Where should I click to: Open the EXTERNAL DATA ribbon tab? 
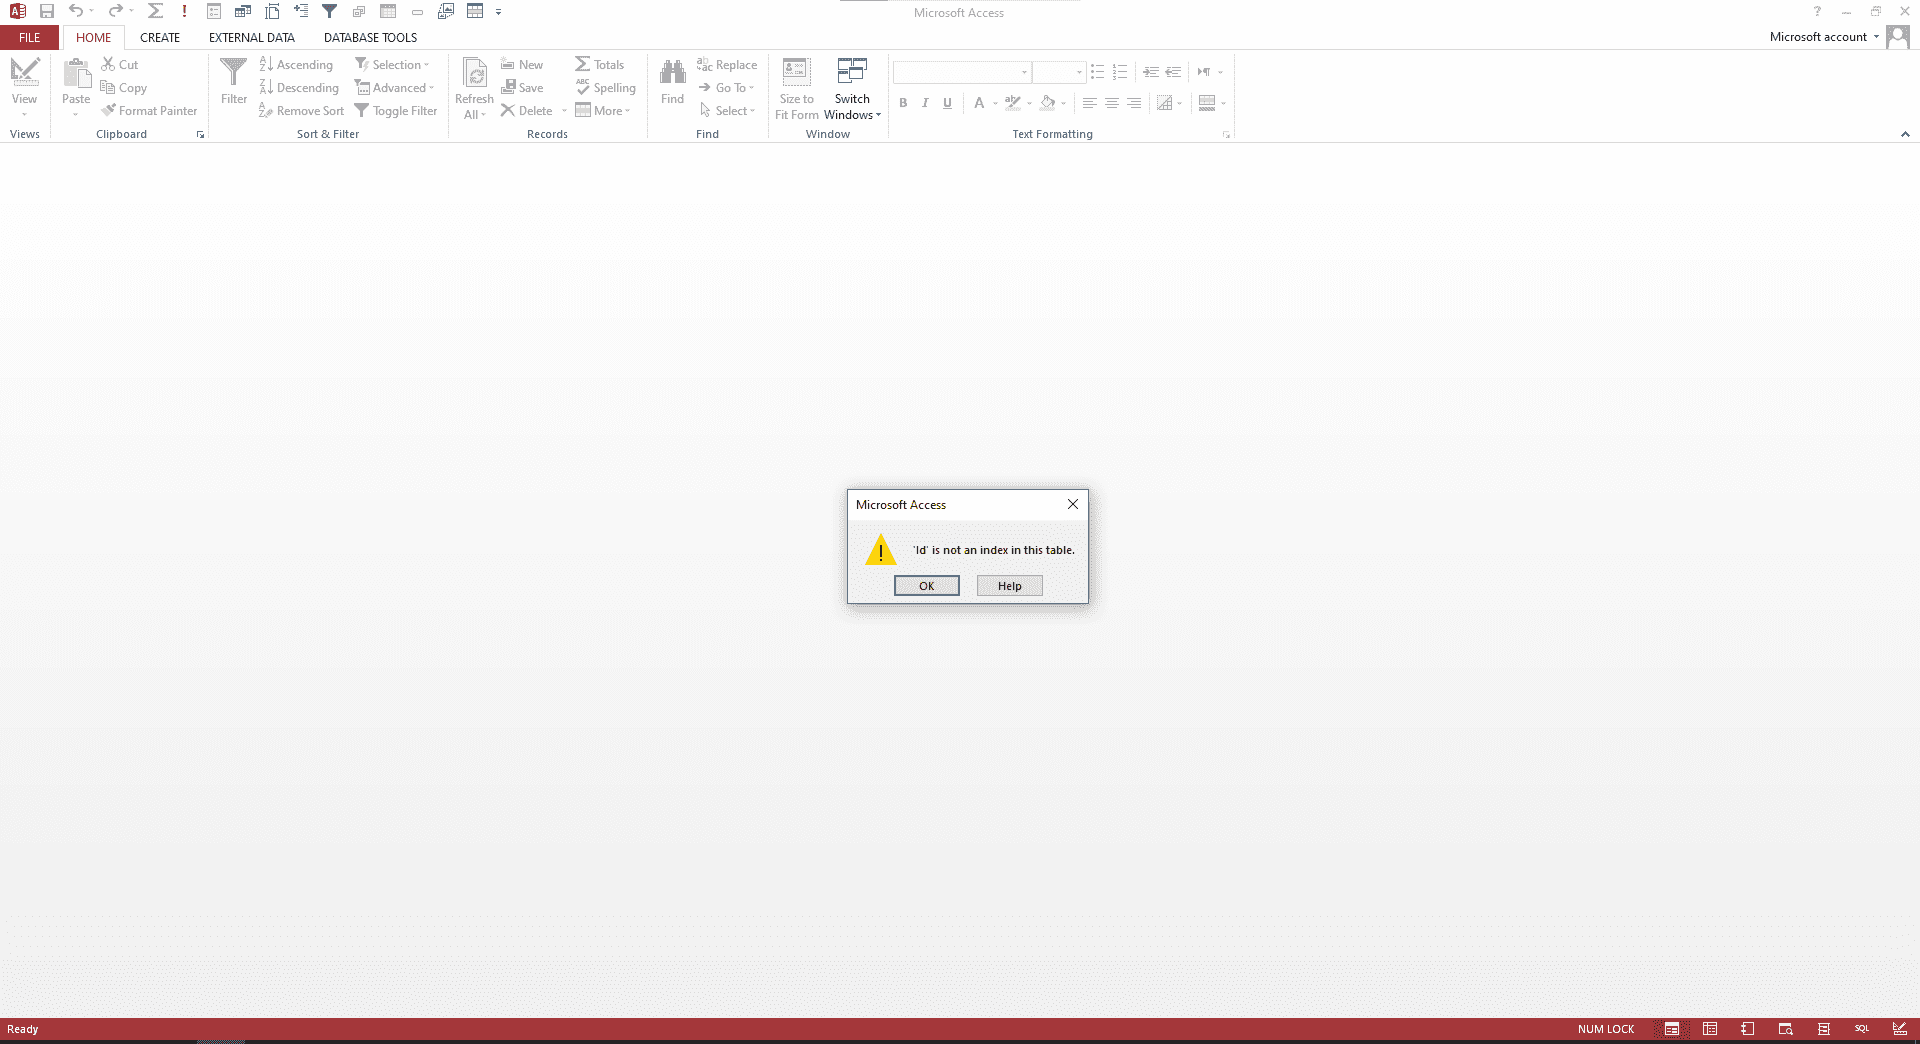(252, 37)
